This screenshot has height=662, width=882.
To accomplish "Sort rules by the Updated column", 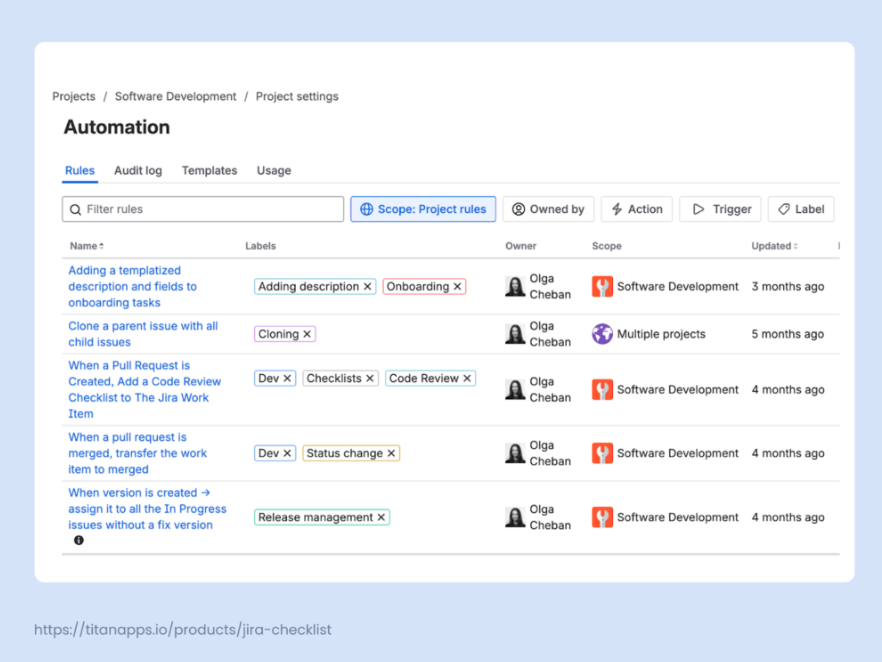I will point(775,246).
